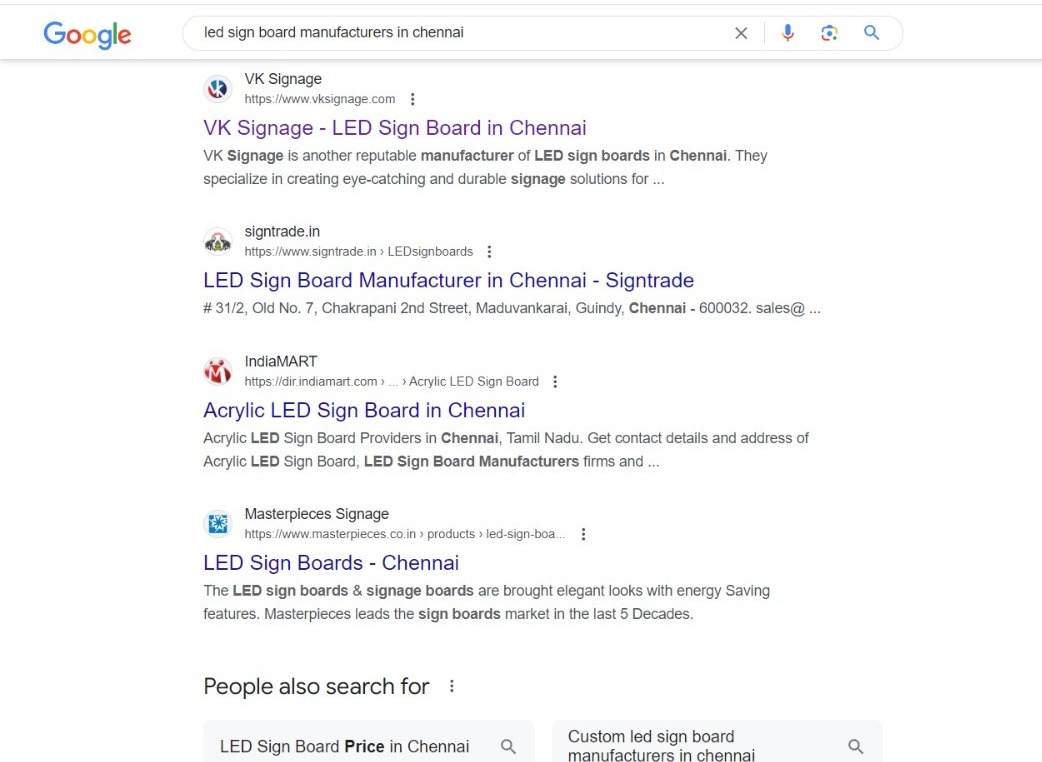1042x762 pixels.
Task: Open LED Sign Boards - Chennai link
Action: (331, 562)
